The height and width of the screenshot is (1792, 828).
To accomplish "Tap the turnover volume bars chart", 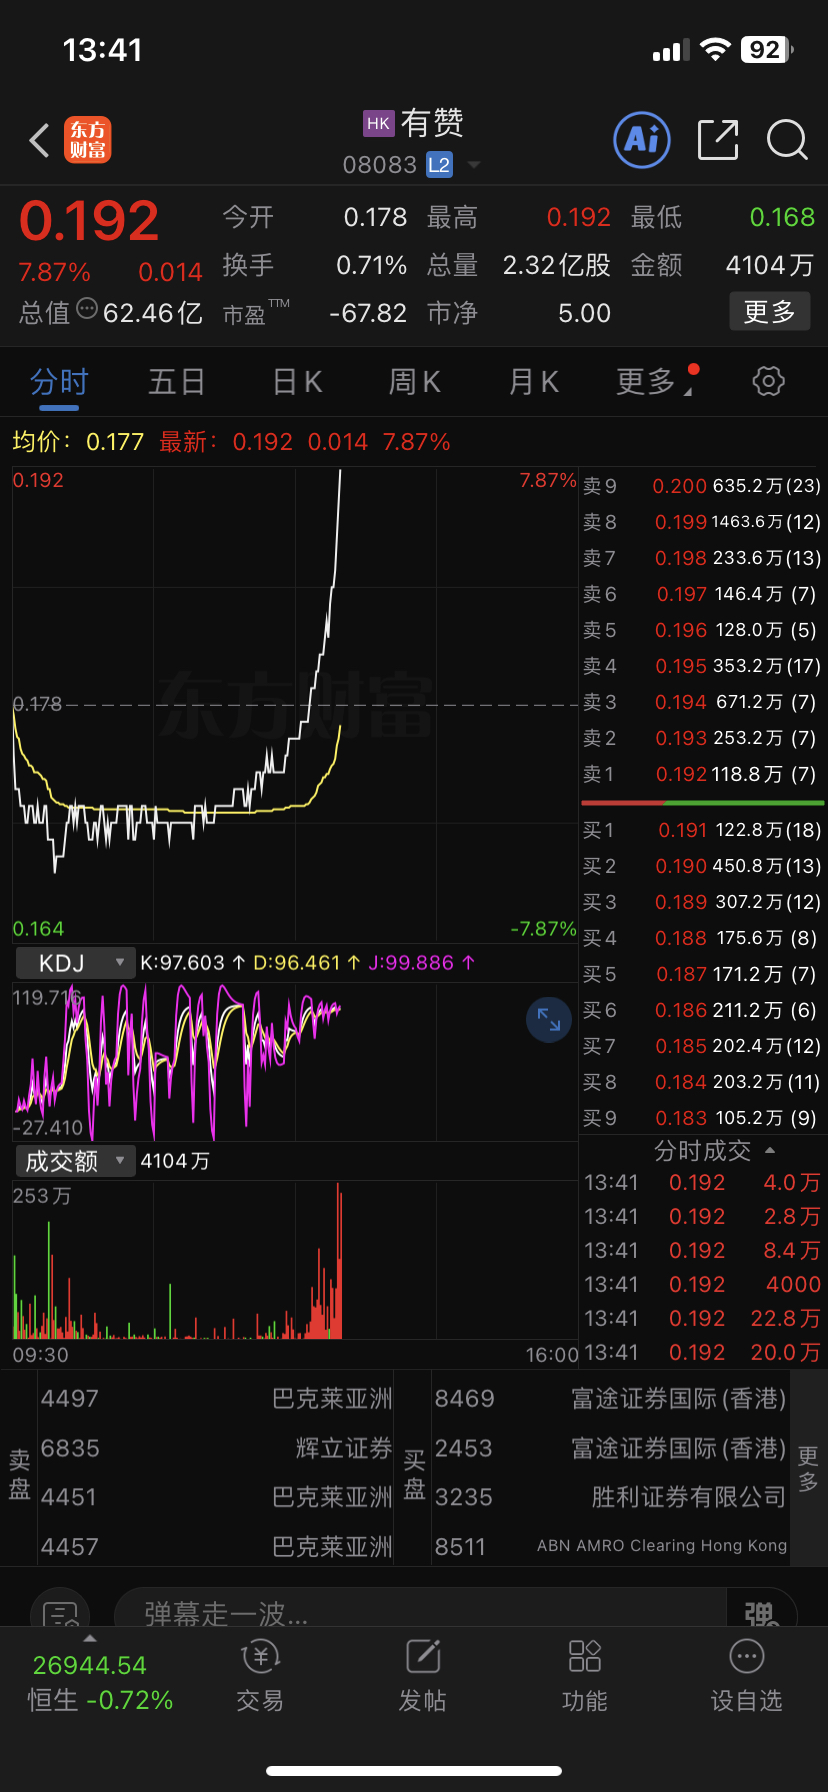I will tap(295, 1260).
